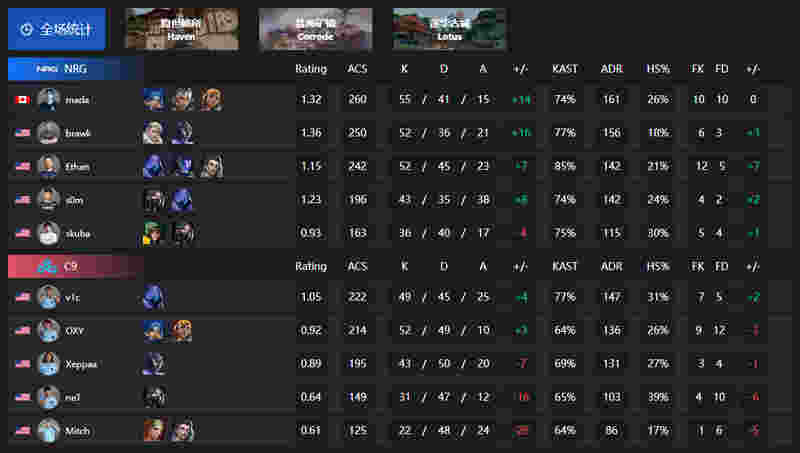This screenshot has height=453, width=800.
Task: Click the Canada flag next to mada
Action: point(22,99)
